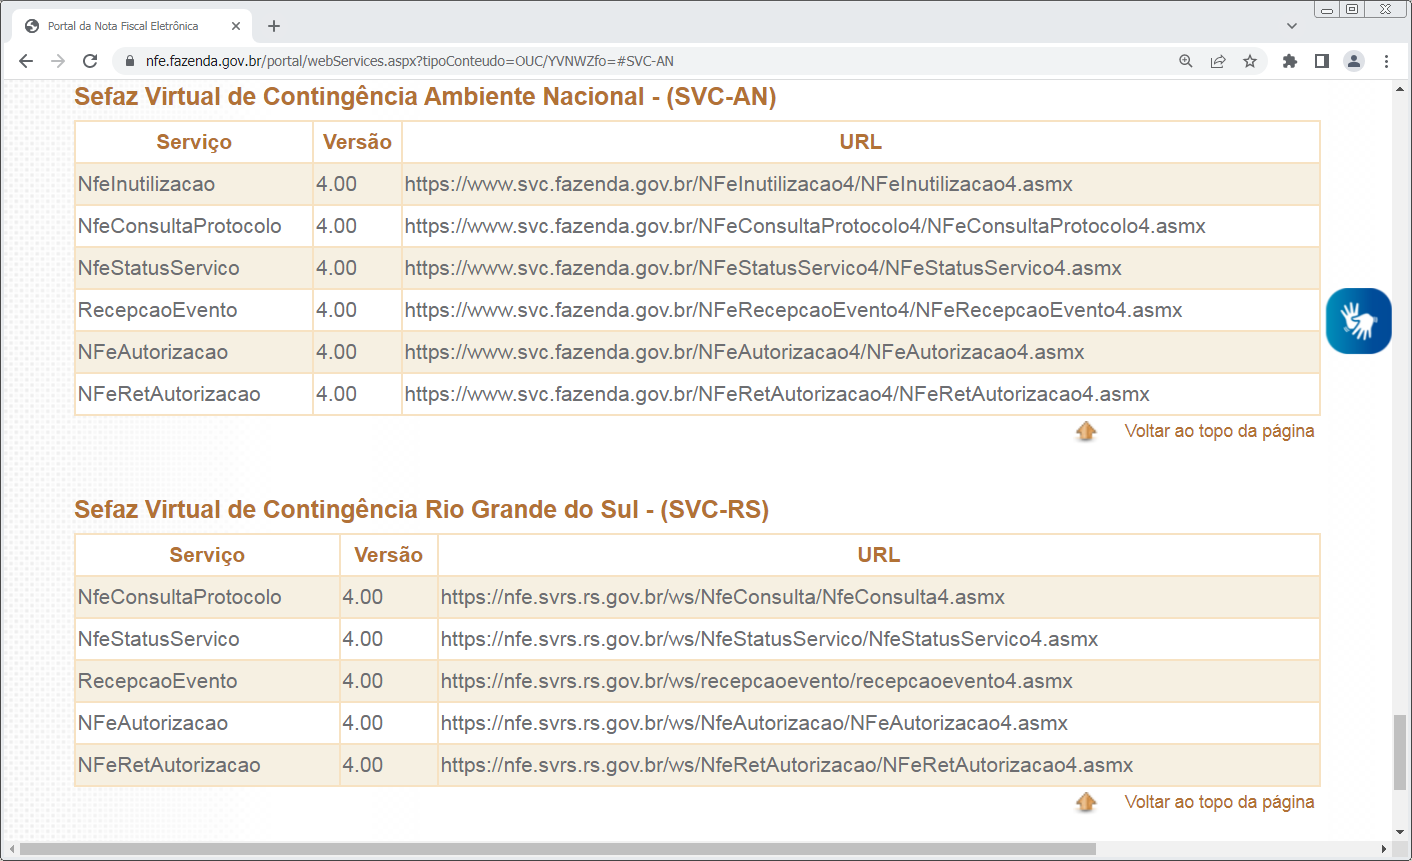The height and width of the screenshot is (861, 1412).
Task: View site information via the lock icon
Action: pos(129,61)
